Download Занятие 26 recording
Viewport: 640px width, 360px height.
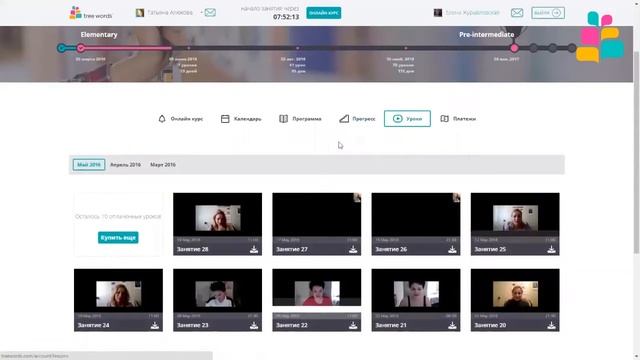point(452,249)
